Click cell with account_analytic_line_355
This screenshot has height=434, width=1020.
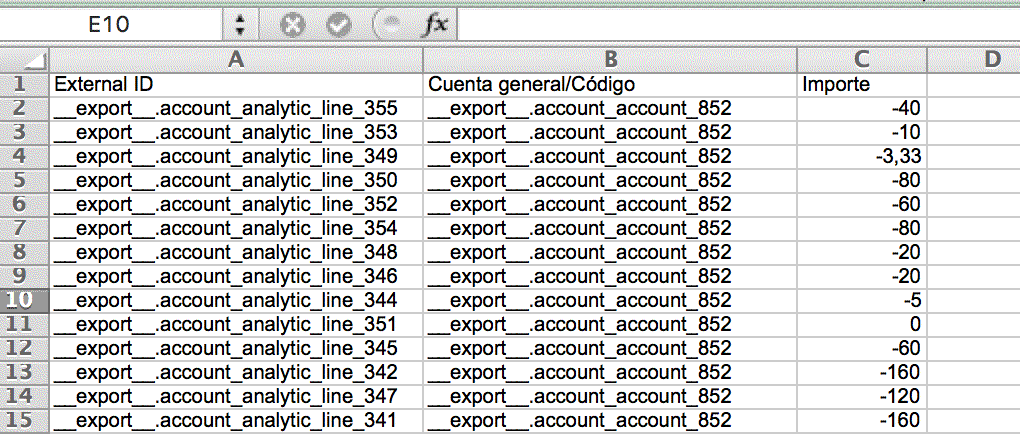[x=236, y=109]
